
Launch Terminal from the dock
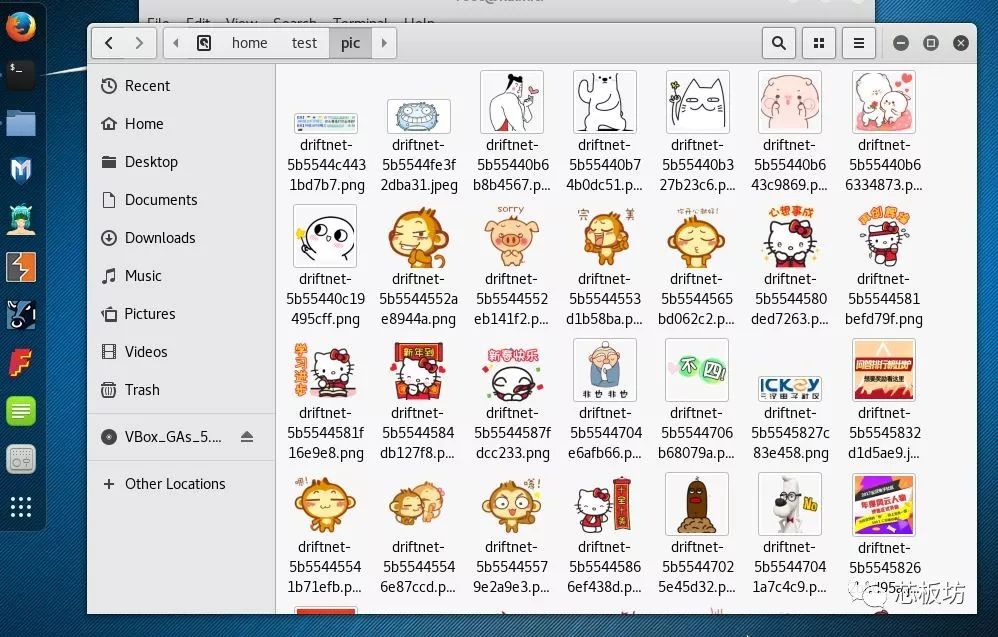(21, 75)
